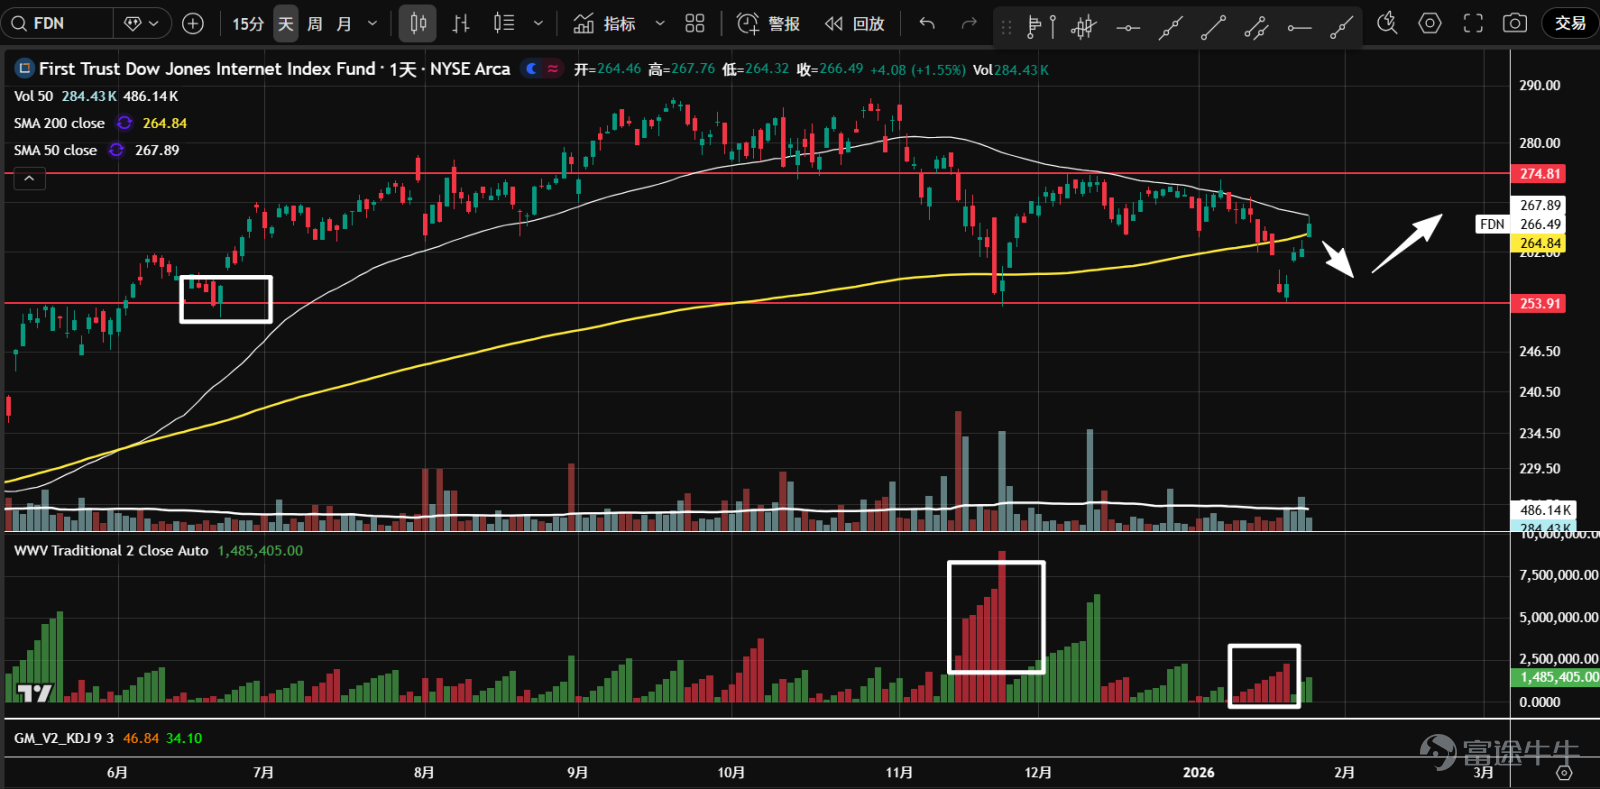
Task: Select the extended line drawing tool
Action: click(x=1171, y=27)
